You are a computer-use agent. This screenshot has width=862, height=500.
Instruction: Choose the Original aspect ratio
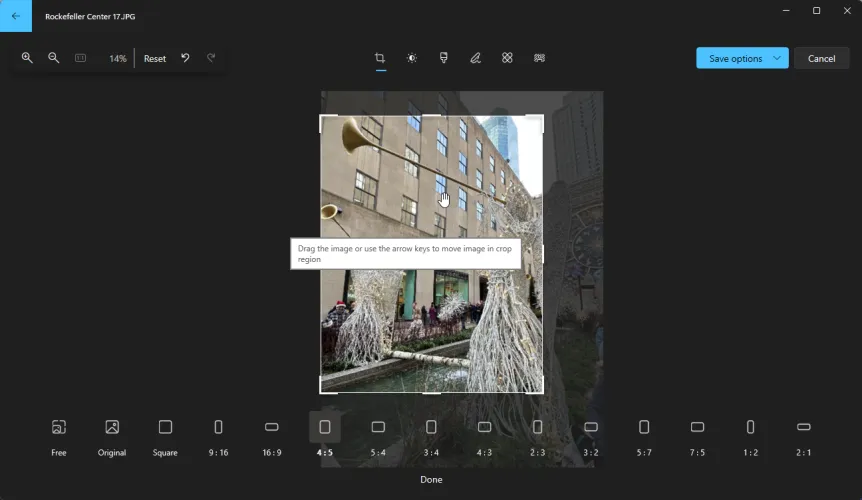pyautogui.click(x=112, y=436)
